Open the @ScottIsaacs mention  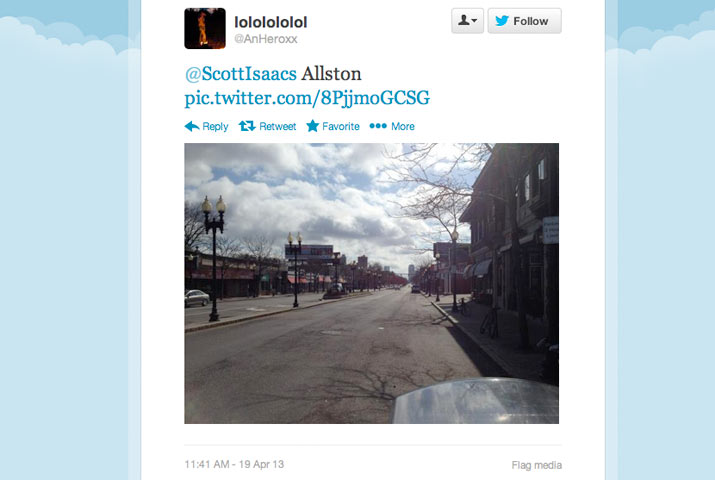[x=240, y=74]
